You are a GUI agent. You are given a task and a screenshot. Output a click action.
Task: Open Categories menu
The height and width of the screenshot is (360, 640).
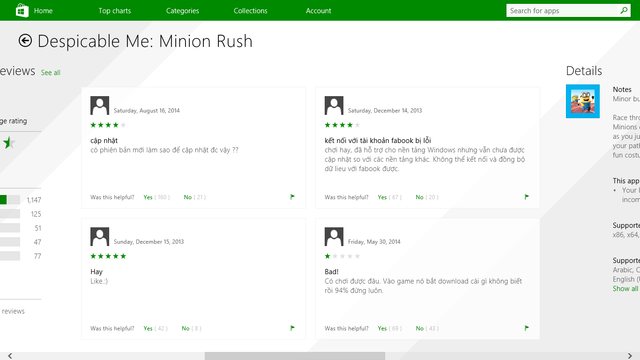click(x=182, y=11)
